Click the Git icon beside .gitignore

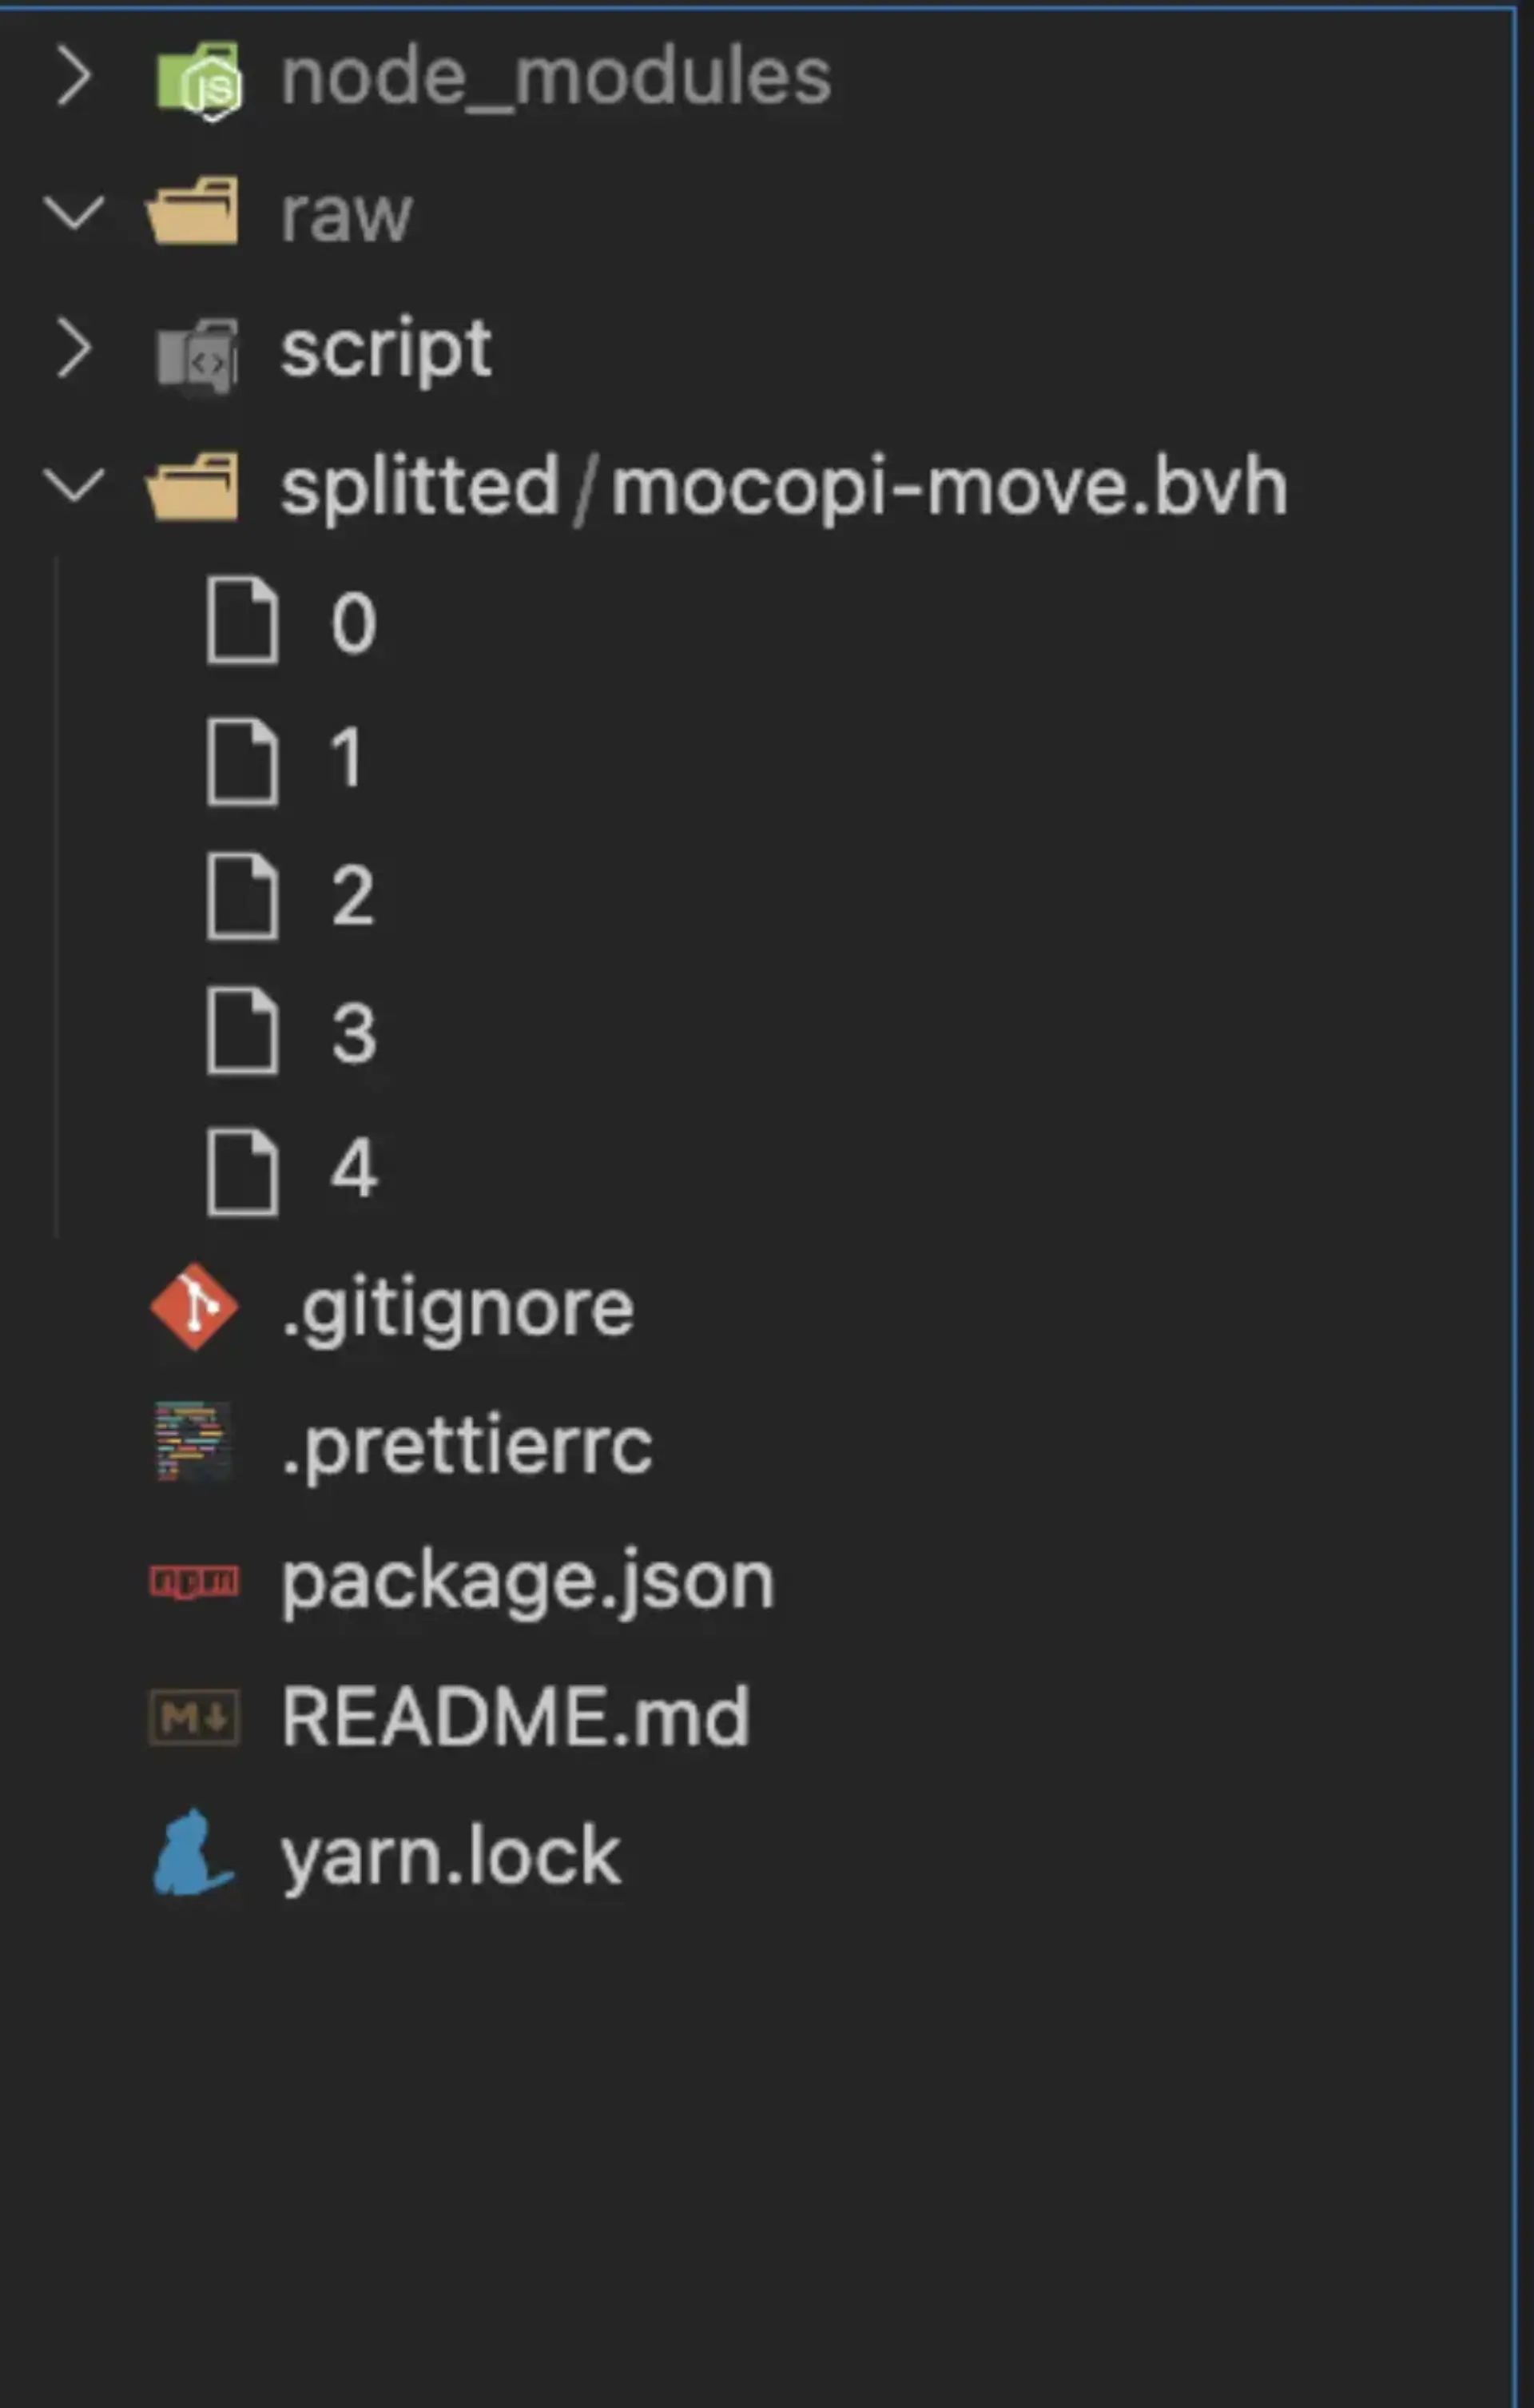coord(194,1307)
